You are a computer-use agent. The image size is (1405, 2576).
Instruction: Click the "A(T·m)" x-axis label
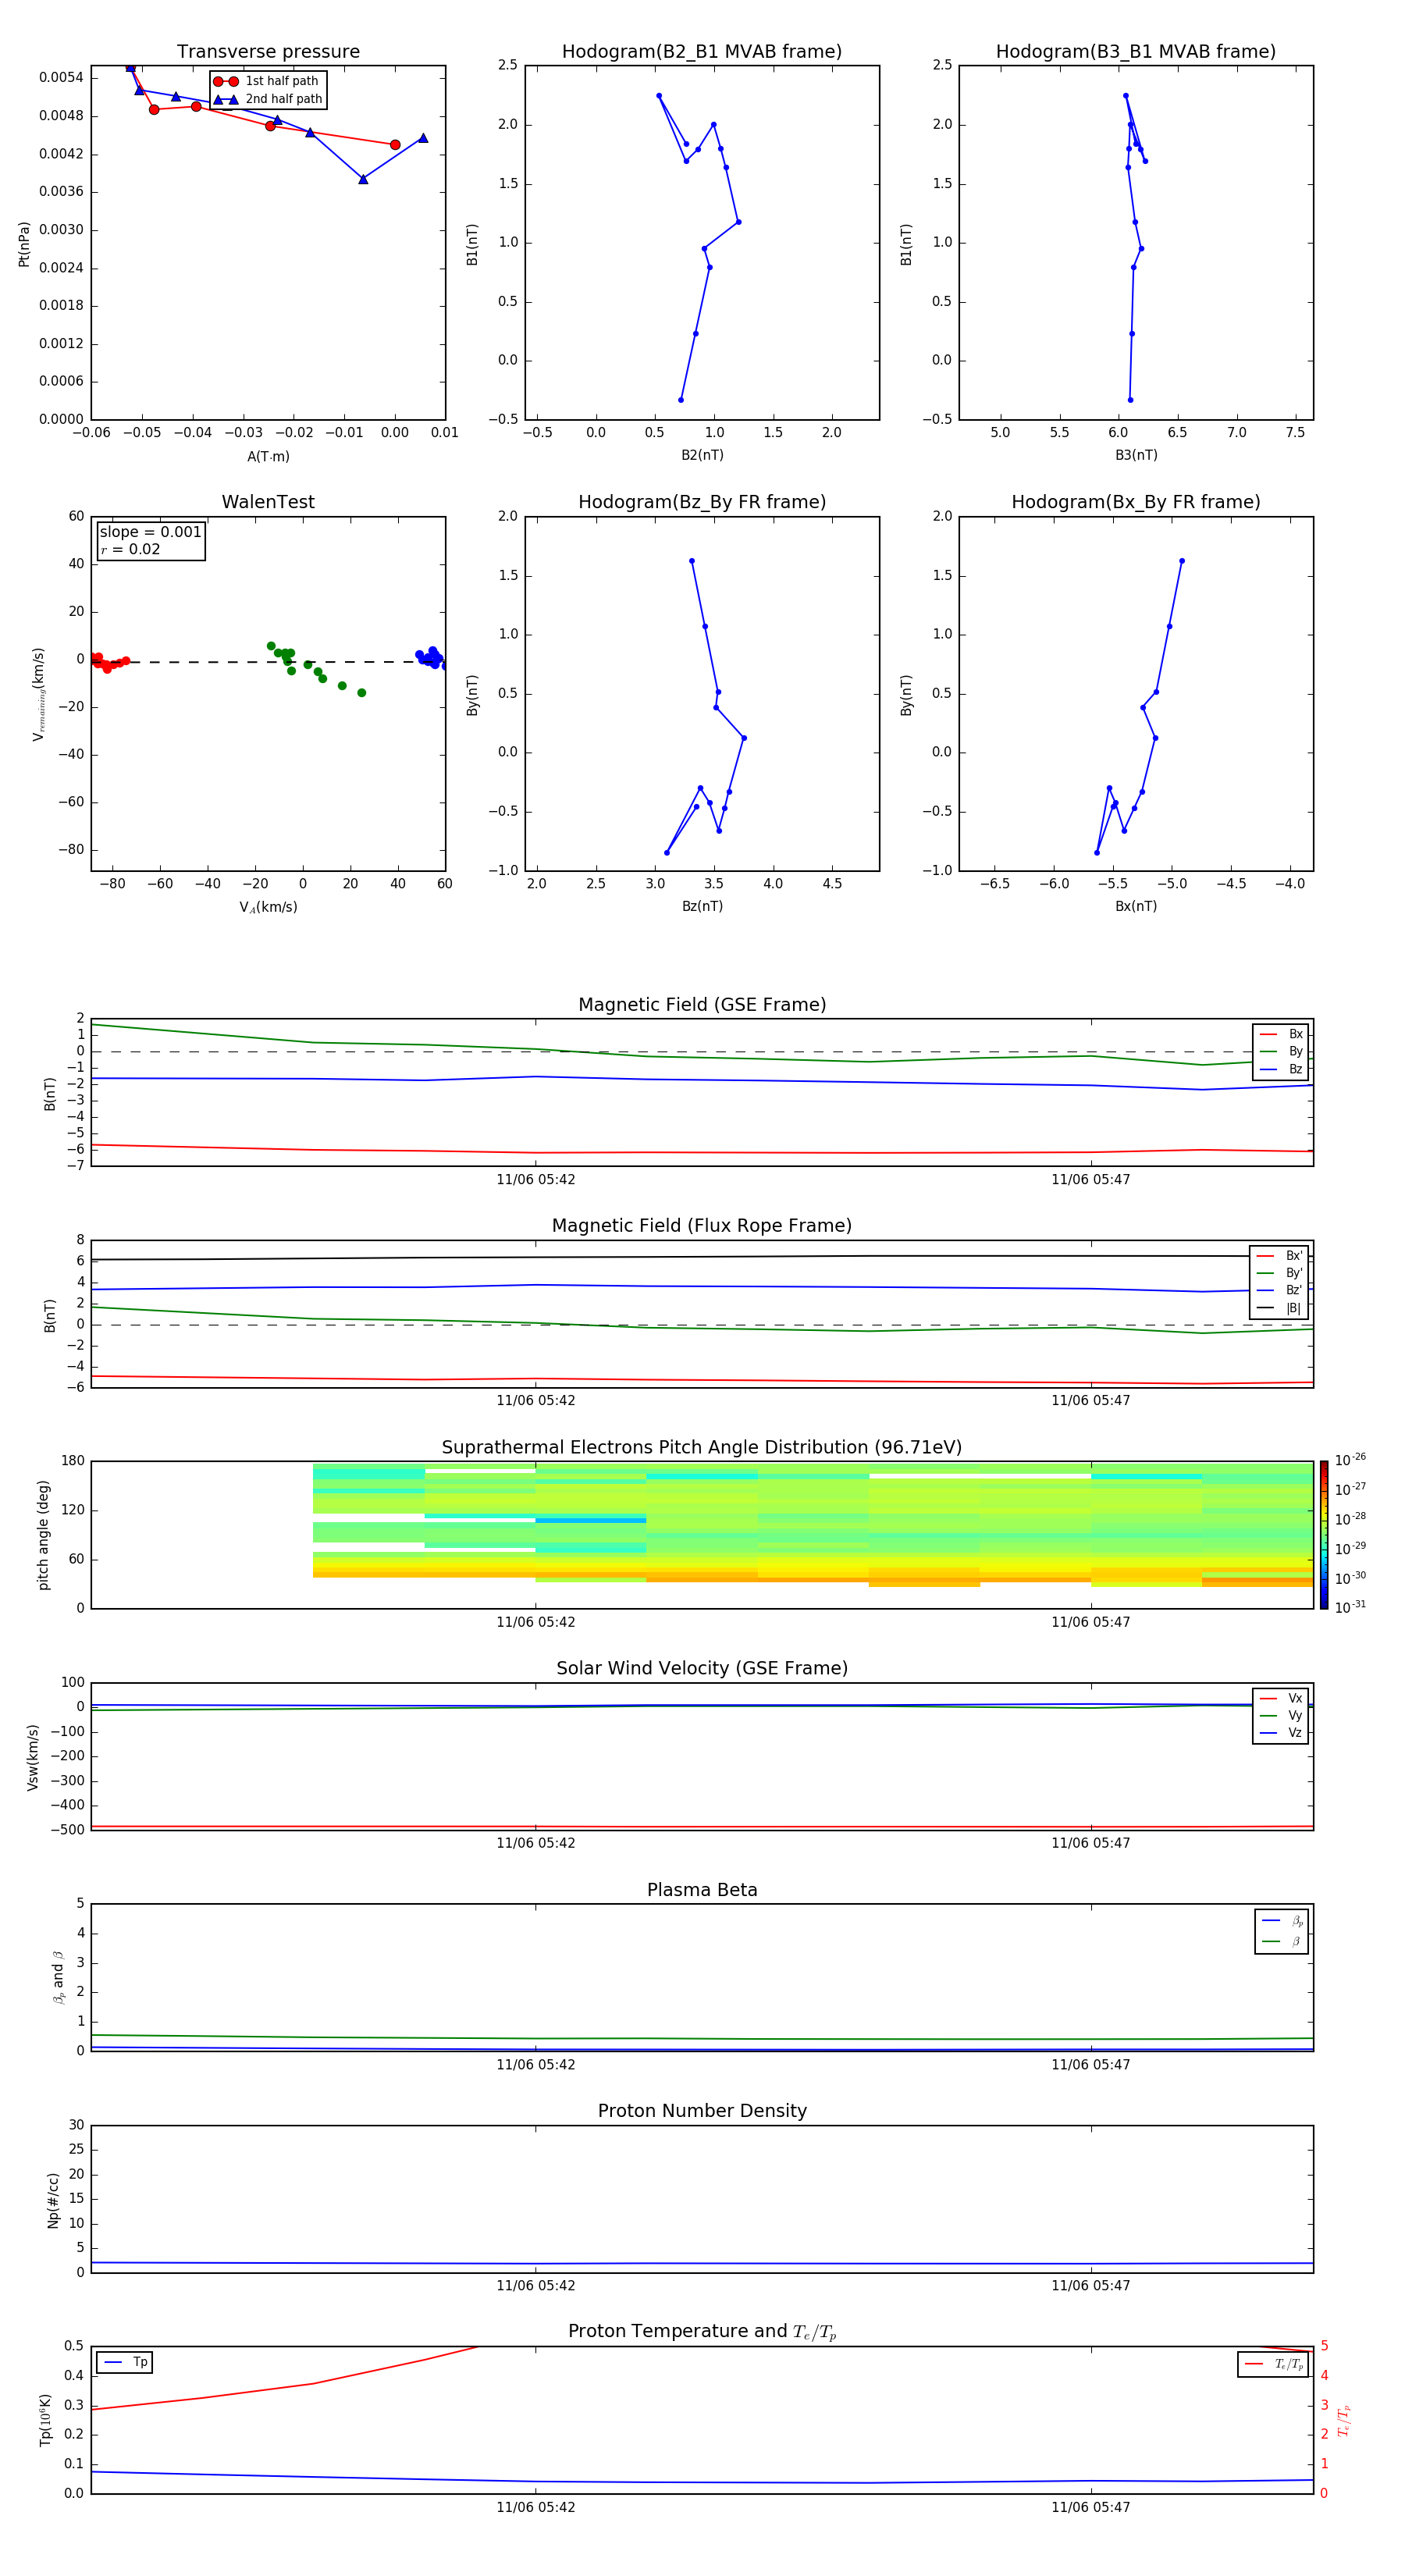[x=268, y=457]
